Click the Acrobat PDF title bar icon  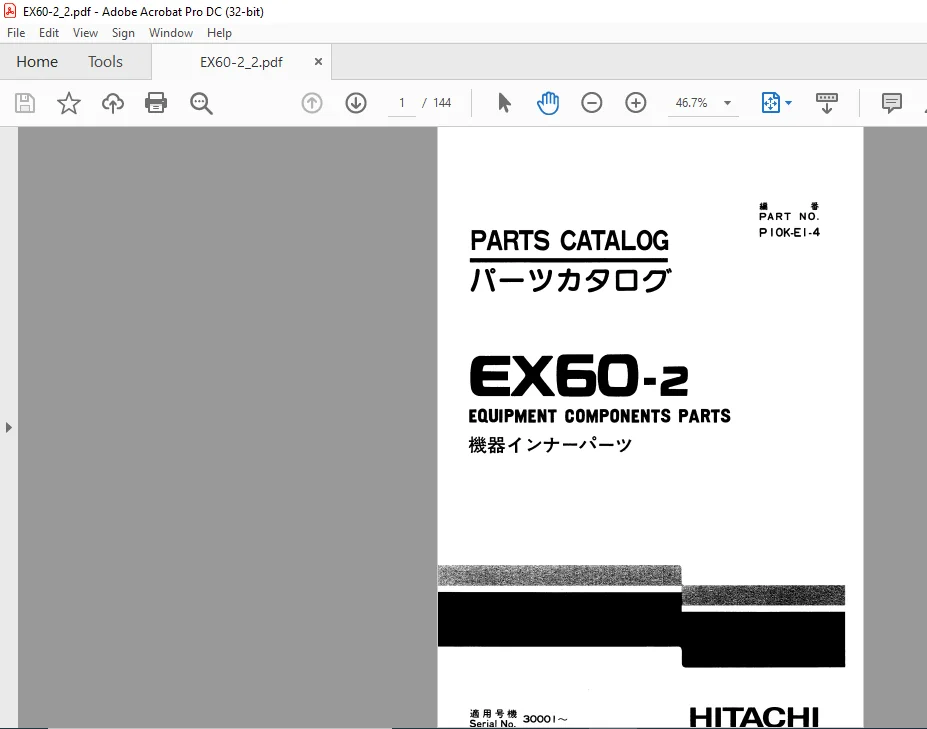10,11
